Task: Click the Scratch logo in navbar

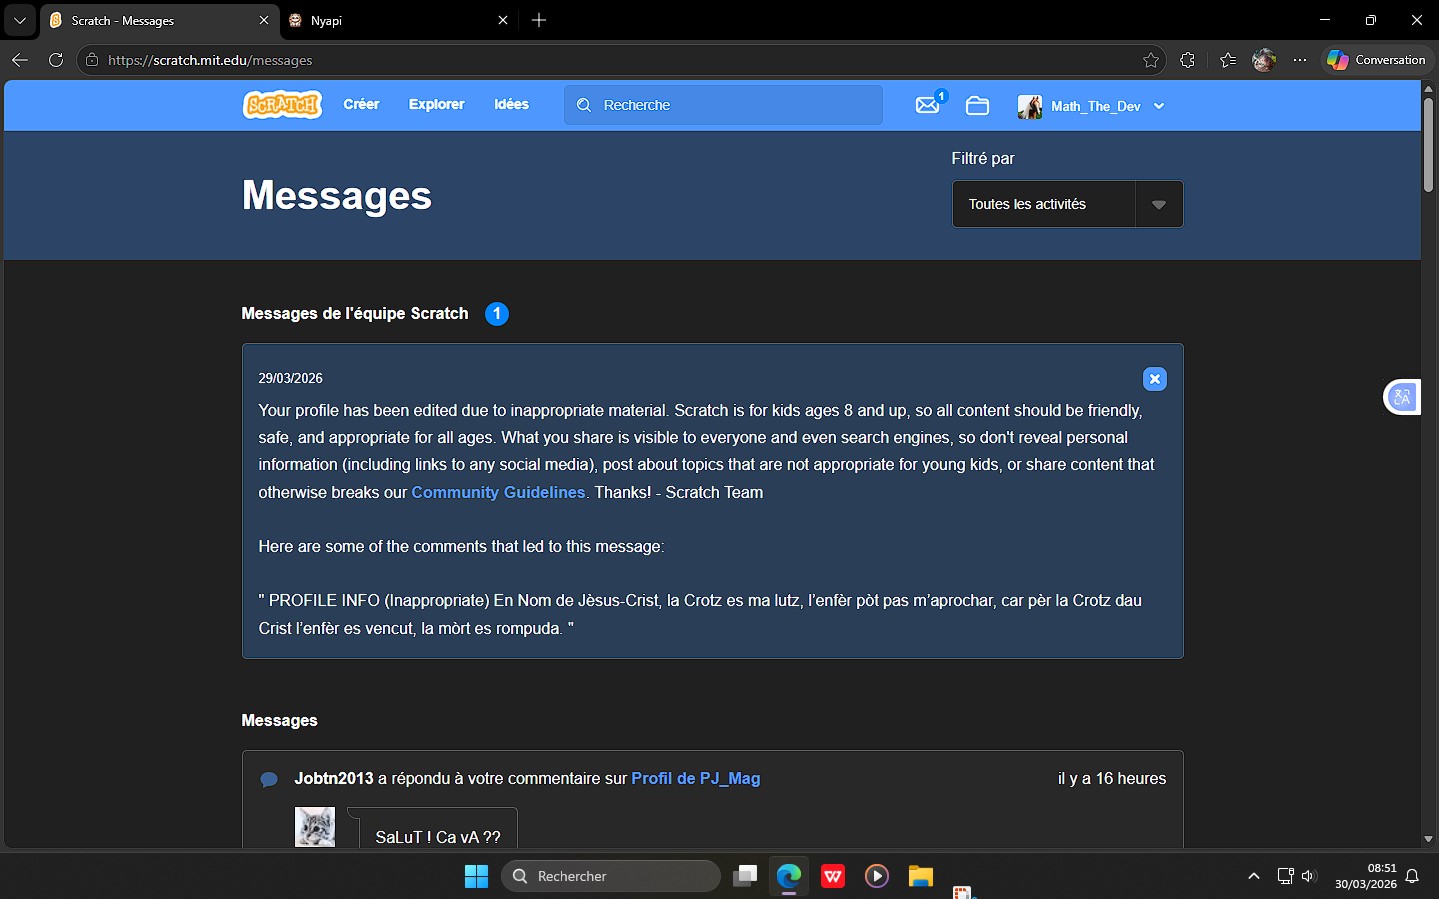Action: tap(282, 105)
